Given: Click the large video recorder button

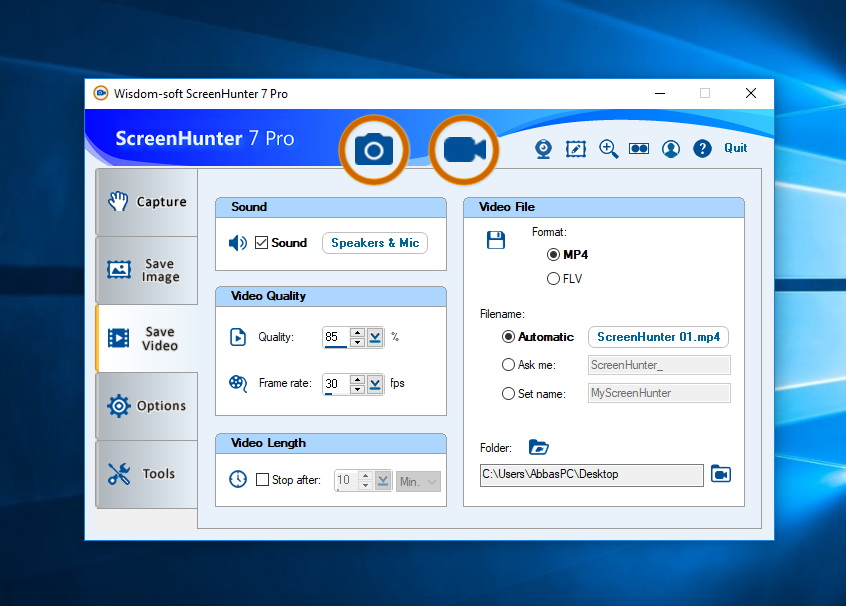Looking at the screenshot, I should click(x=464, y=150).
